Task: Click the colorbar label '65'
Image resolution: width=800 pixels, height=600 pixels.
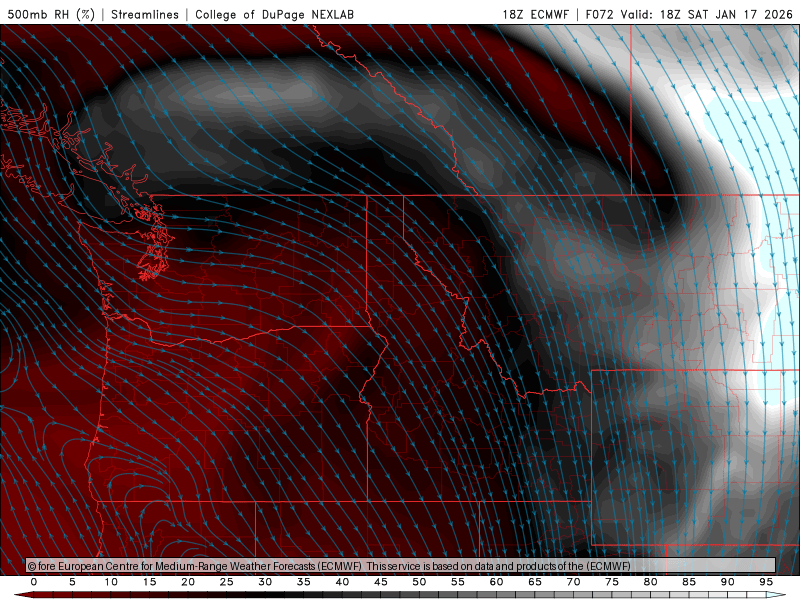Action: 535,582
